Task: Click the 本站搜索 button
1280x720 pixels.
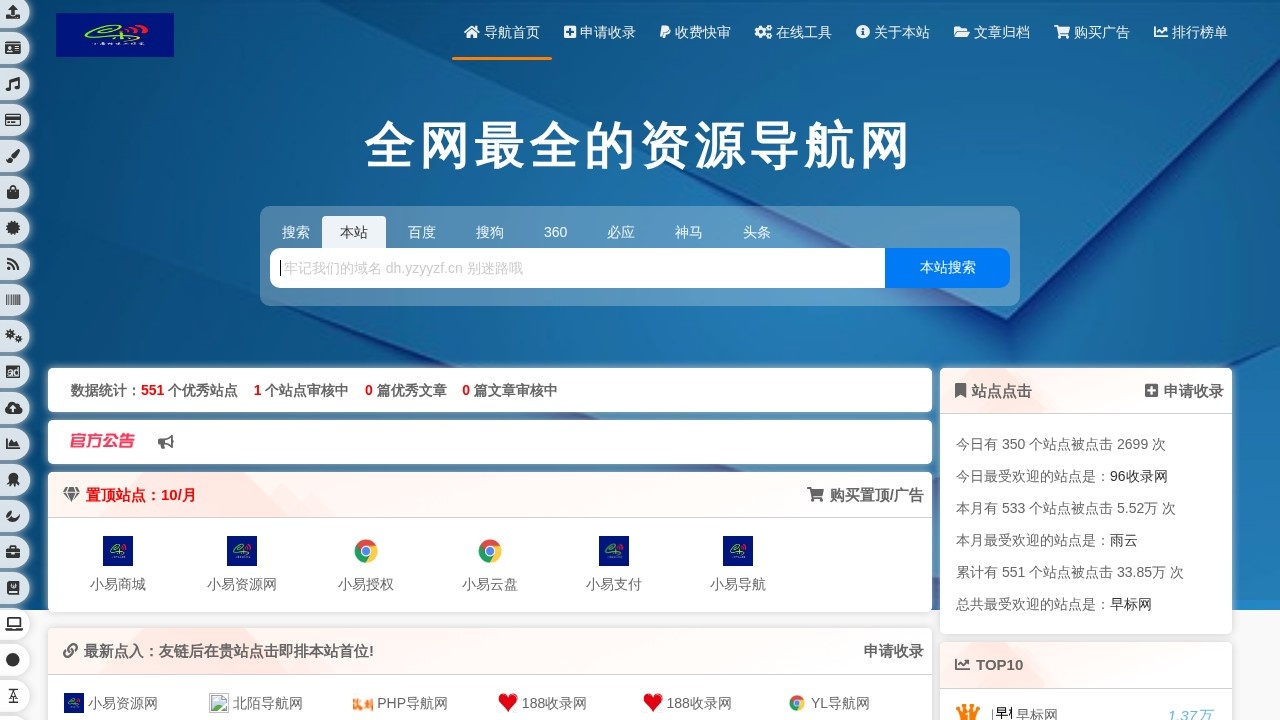Action: coord(947,268)
